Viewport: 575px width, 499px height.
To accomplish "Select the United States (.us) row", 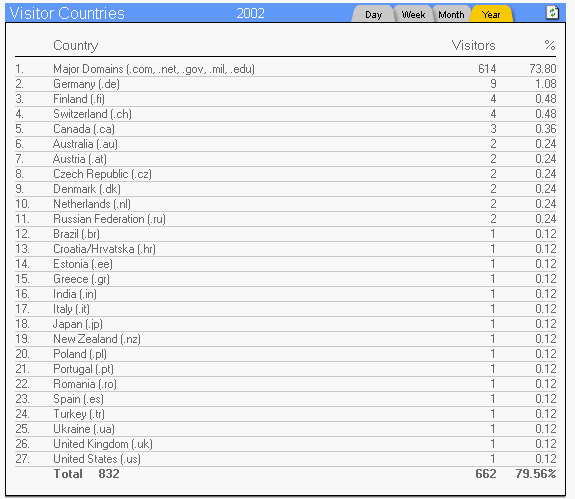I will [285, 459].
